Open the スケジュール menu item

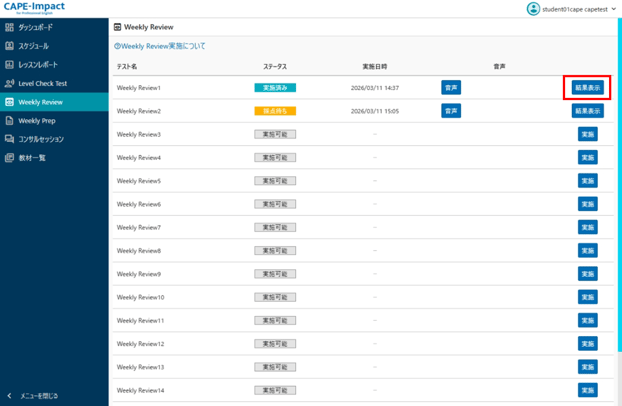coord(33,46)
